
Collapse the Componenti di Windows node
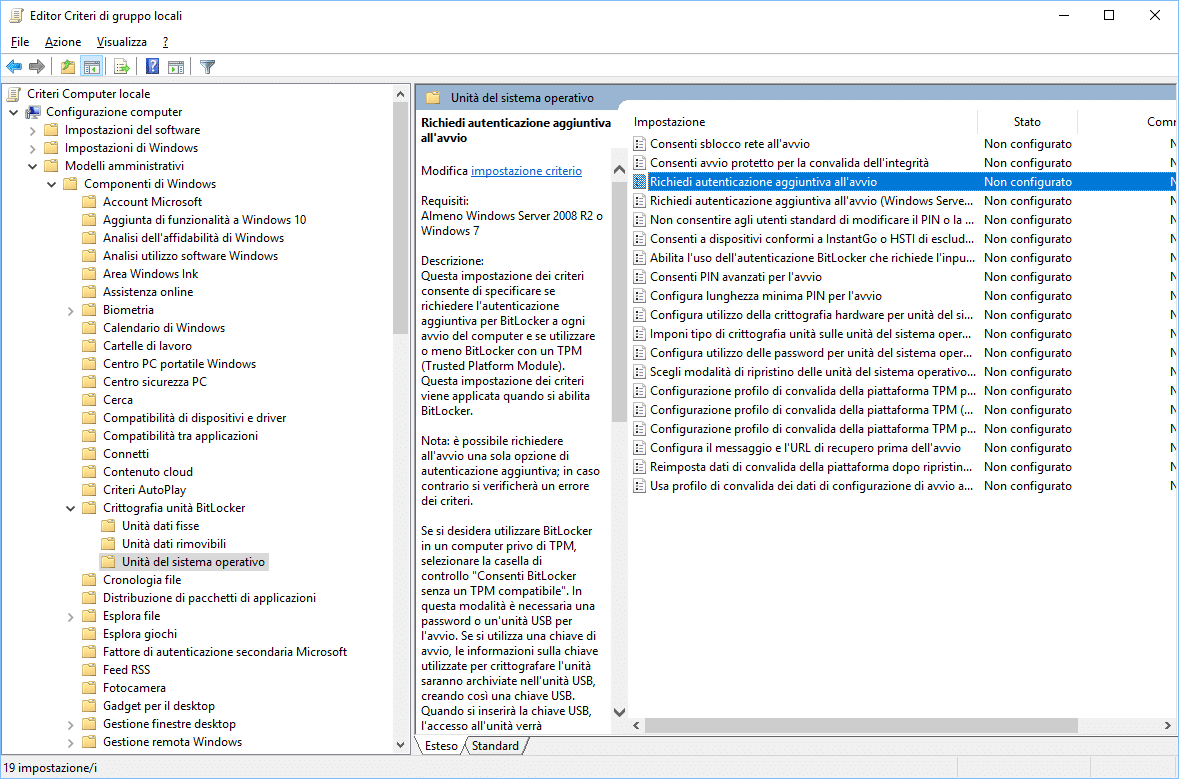[x=51, y=184]
